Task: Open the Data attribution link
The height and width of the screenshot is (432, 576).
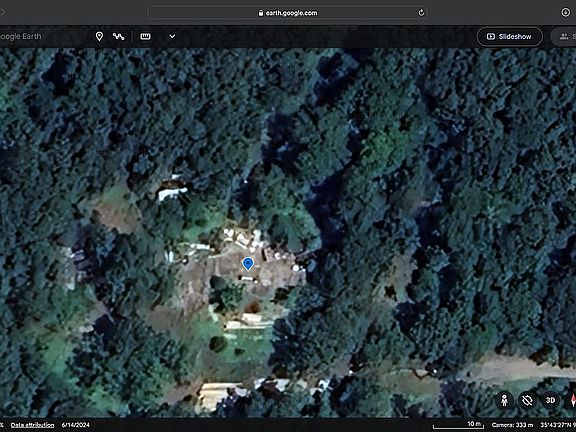Action: (x=32, y=425)
